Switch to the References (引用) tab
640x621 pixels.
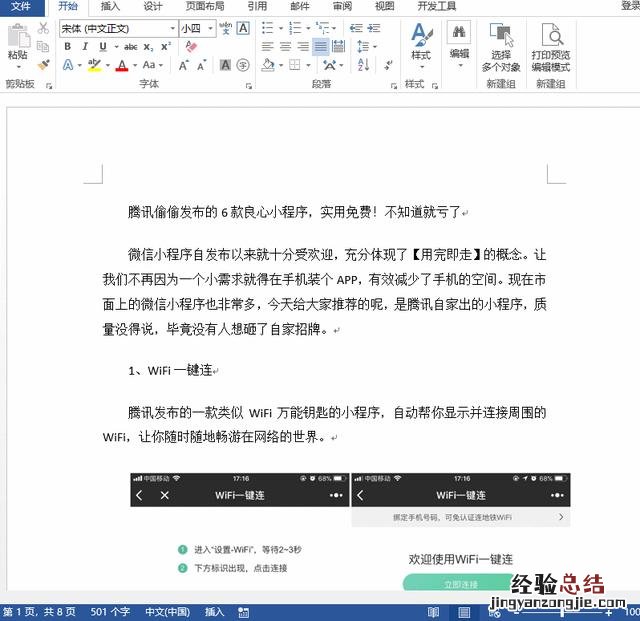[257, 6]
